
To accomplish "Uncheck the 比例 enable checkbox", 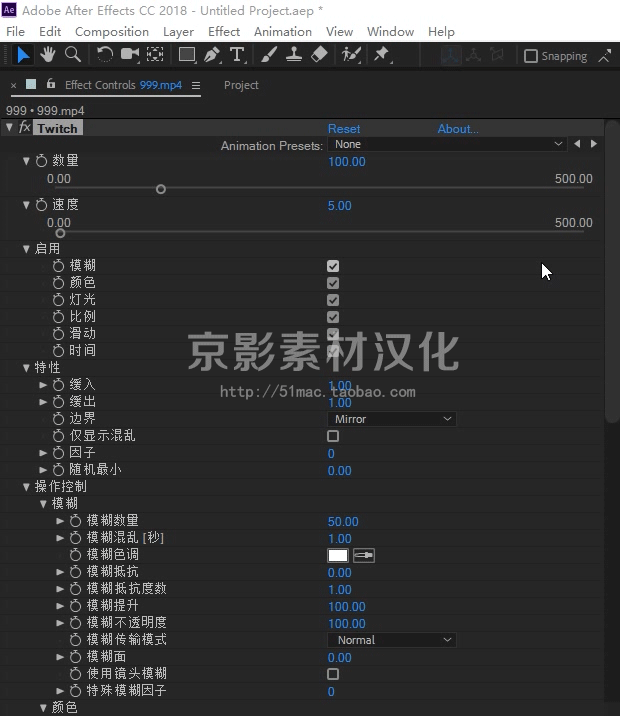I will [333, 317].
